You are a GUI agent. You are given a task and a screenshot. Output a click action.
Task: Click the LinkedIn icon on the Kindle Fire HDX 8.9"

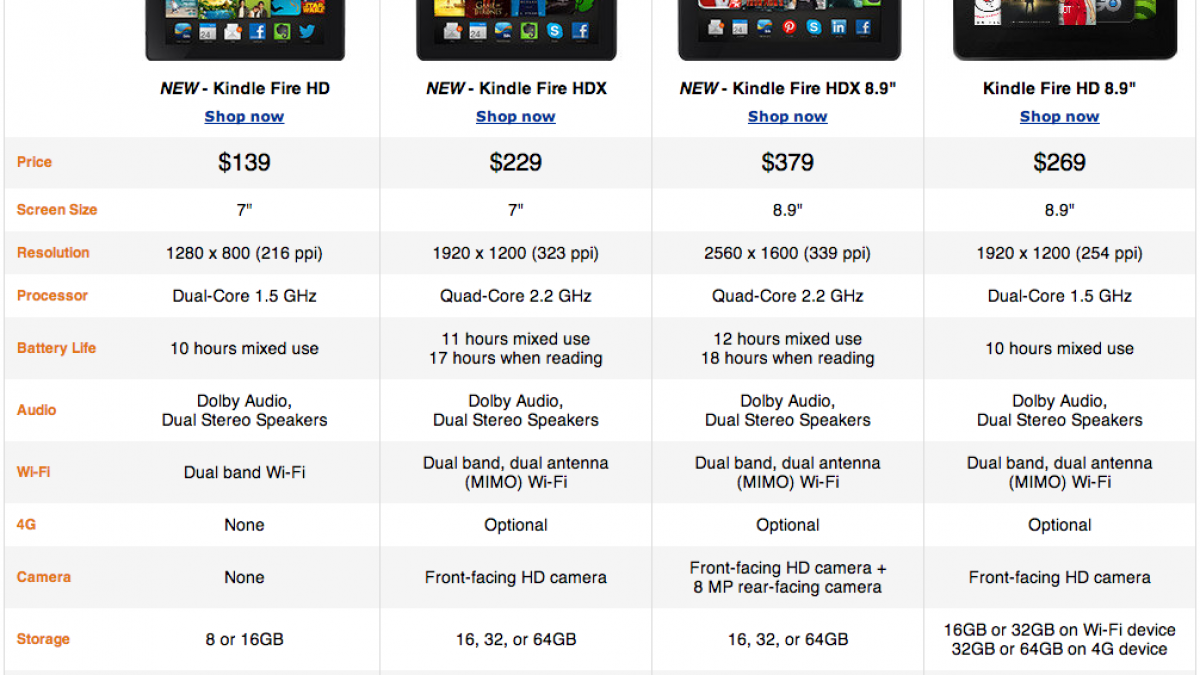click(x=838, y=28)
